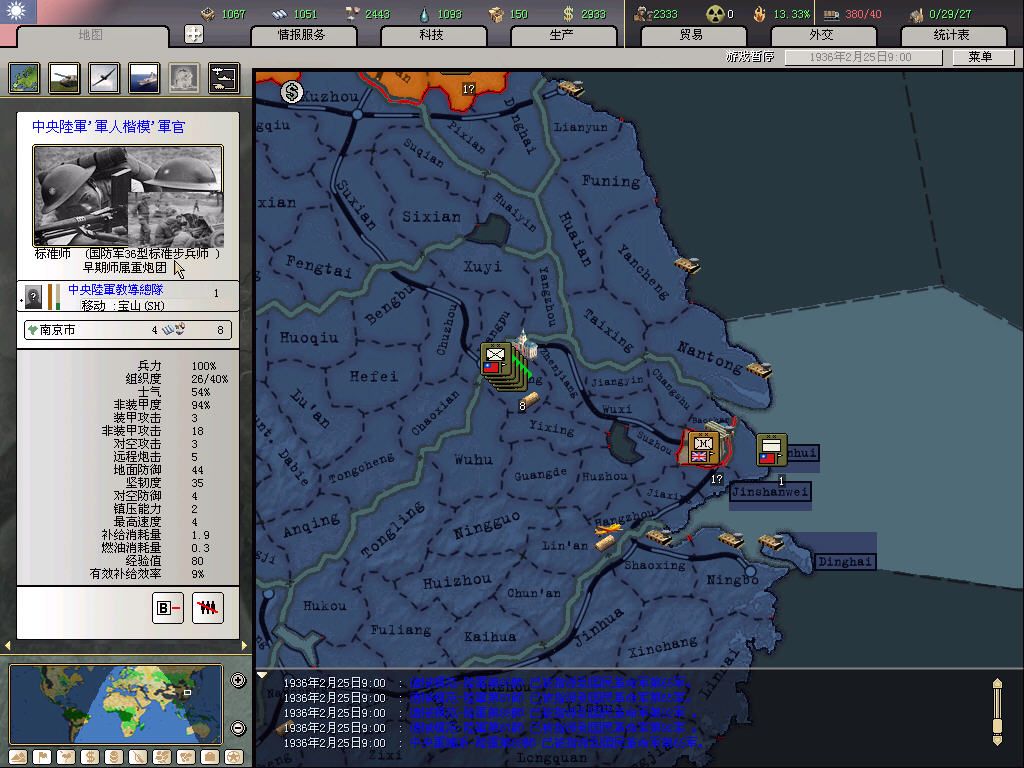Click the Nanjing capital building icon

(x=524, y=345)
